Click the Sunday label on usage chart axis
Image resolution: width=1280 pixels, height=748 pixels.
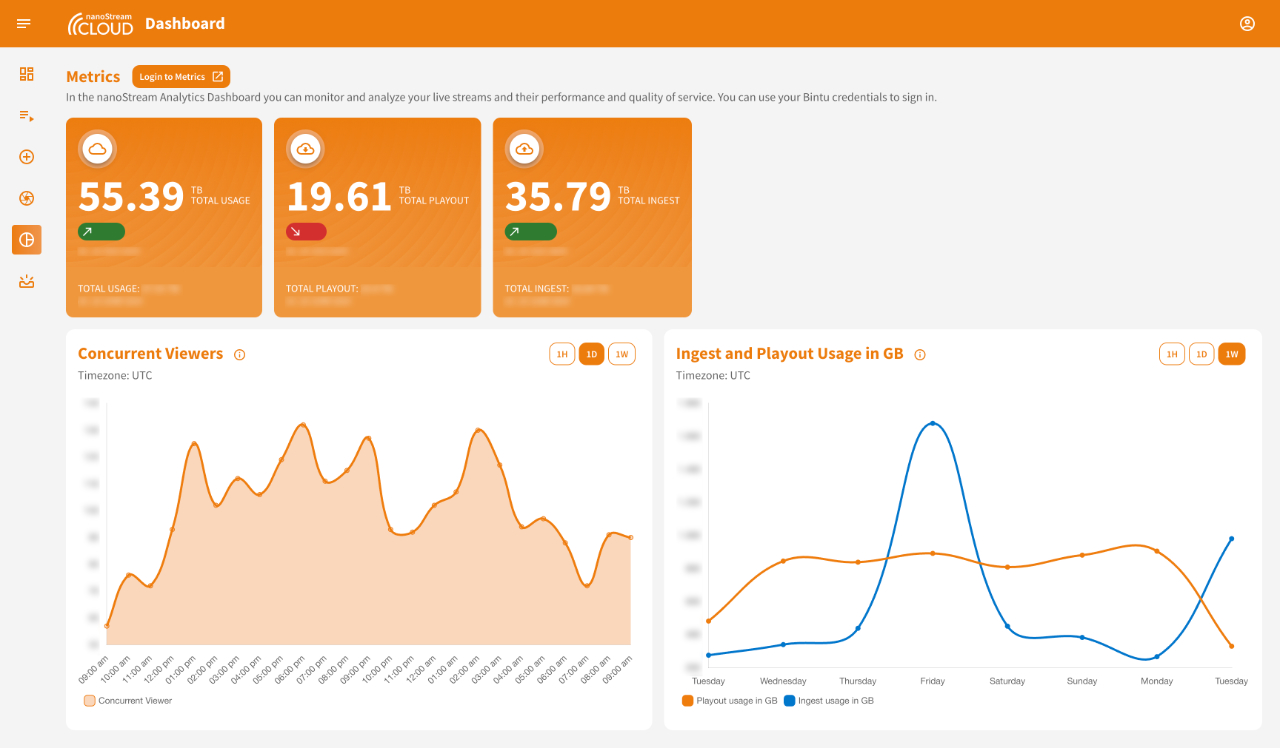pos(1082,681)
